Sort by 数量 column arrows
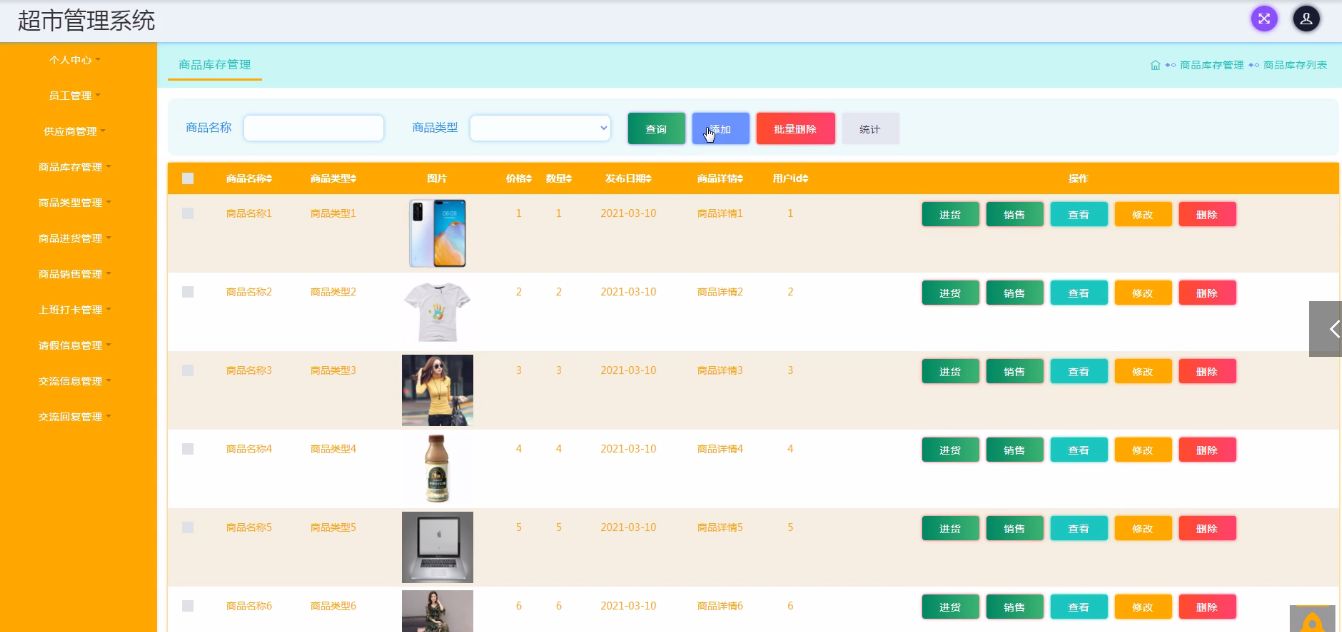 (569, 179)
